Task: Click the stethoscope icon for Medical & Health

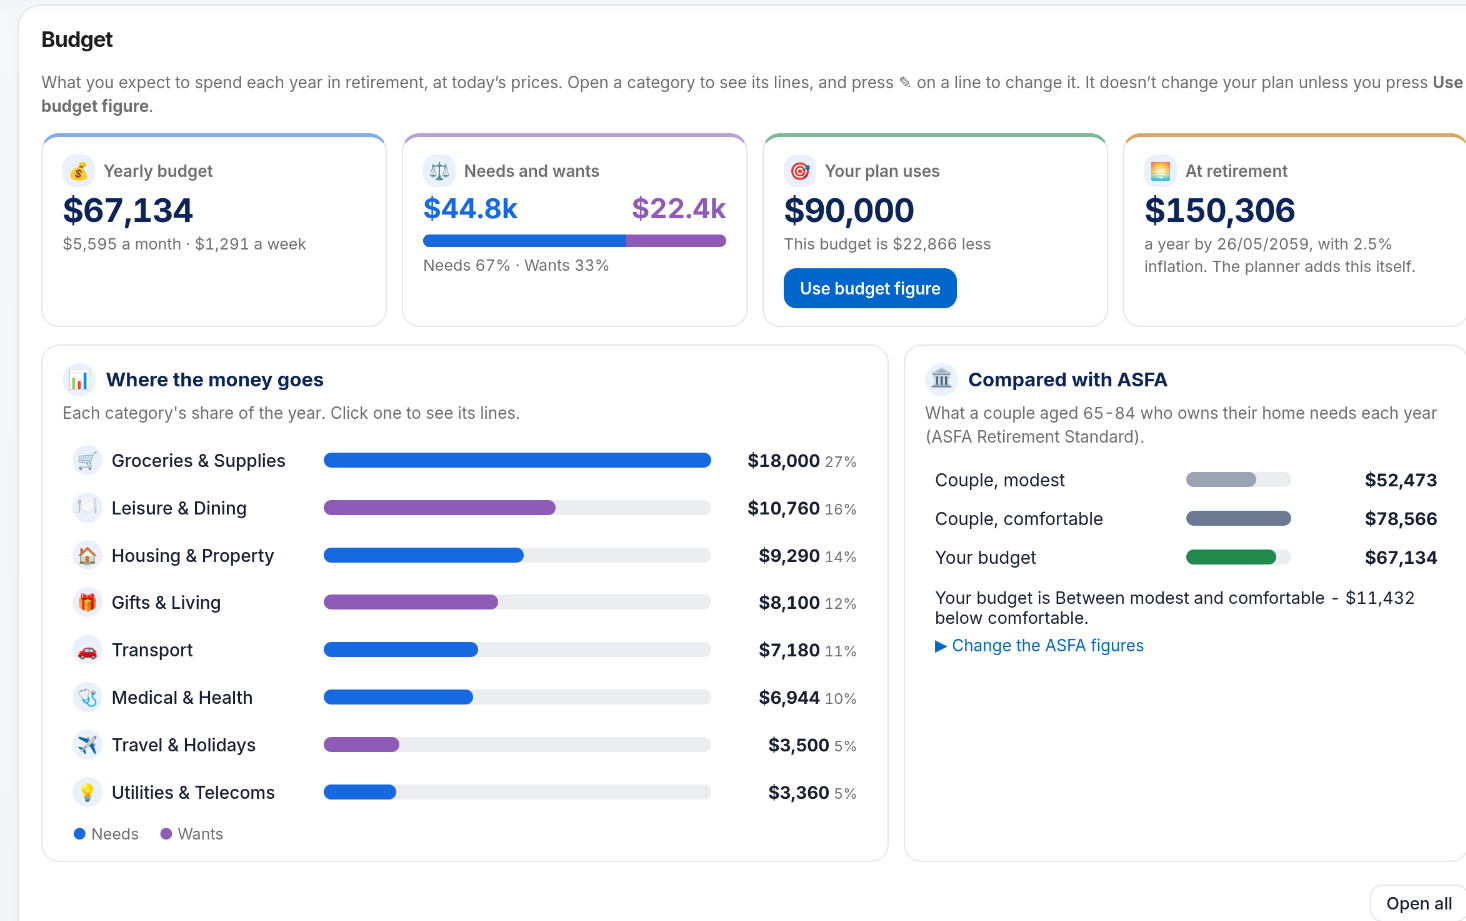Action: (88, 698)
